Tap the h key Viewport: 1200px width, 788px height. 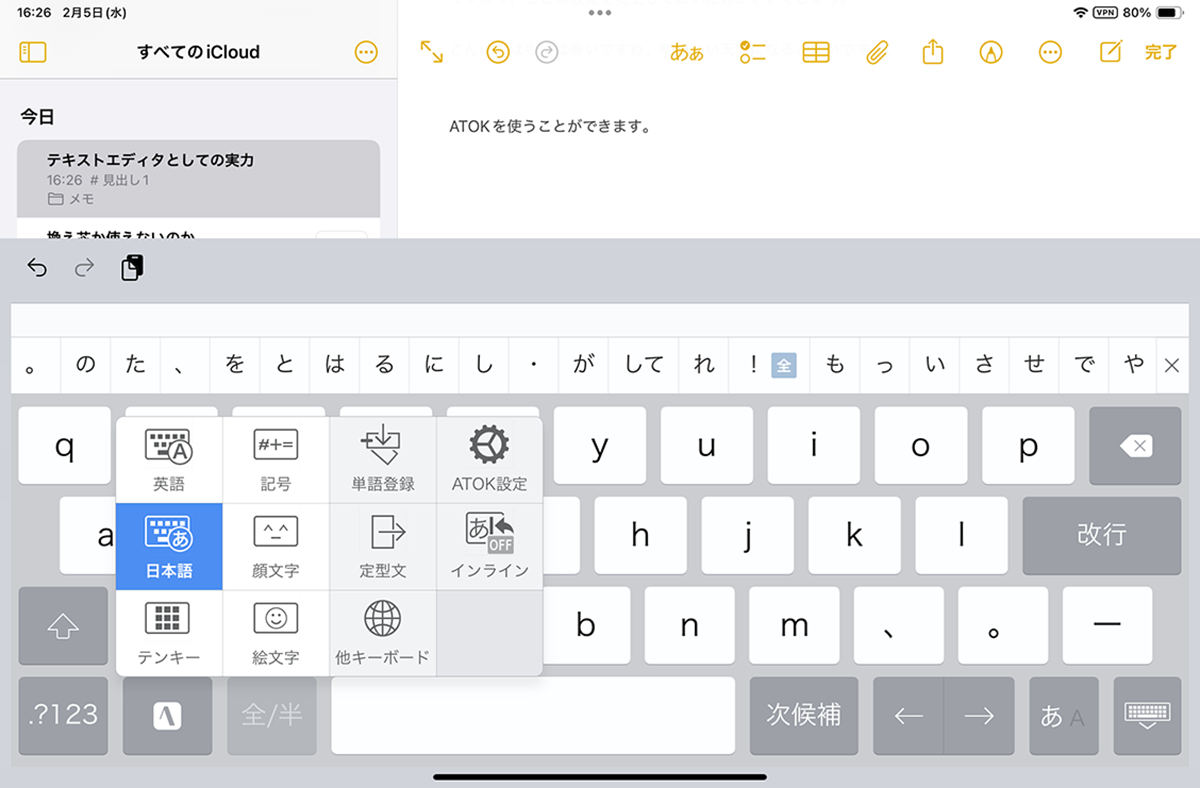pos(640,535)
